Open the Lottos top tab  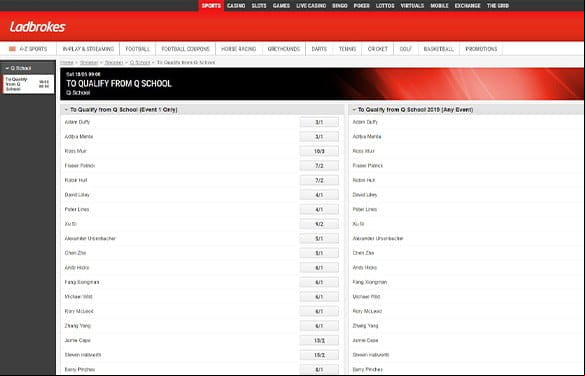tap(385, 6)
